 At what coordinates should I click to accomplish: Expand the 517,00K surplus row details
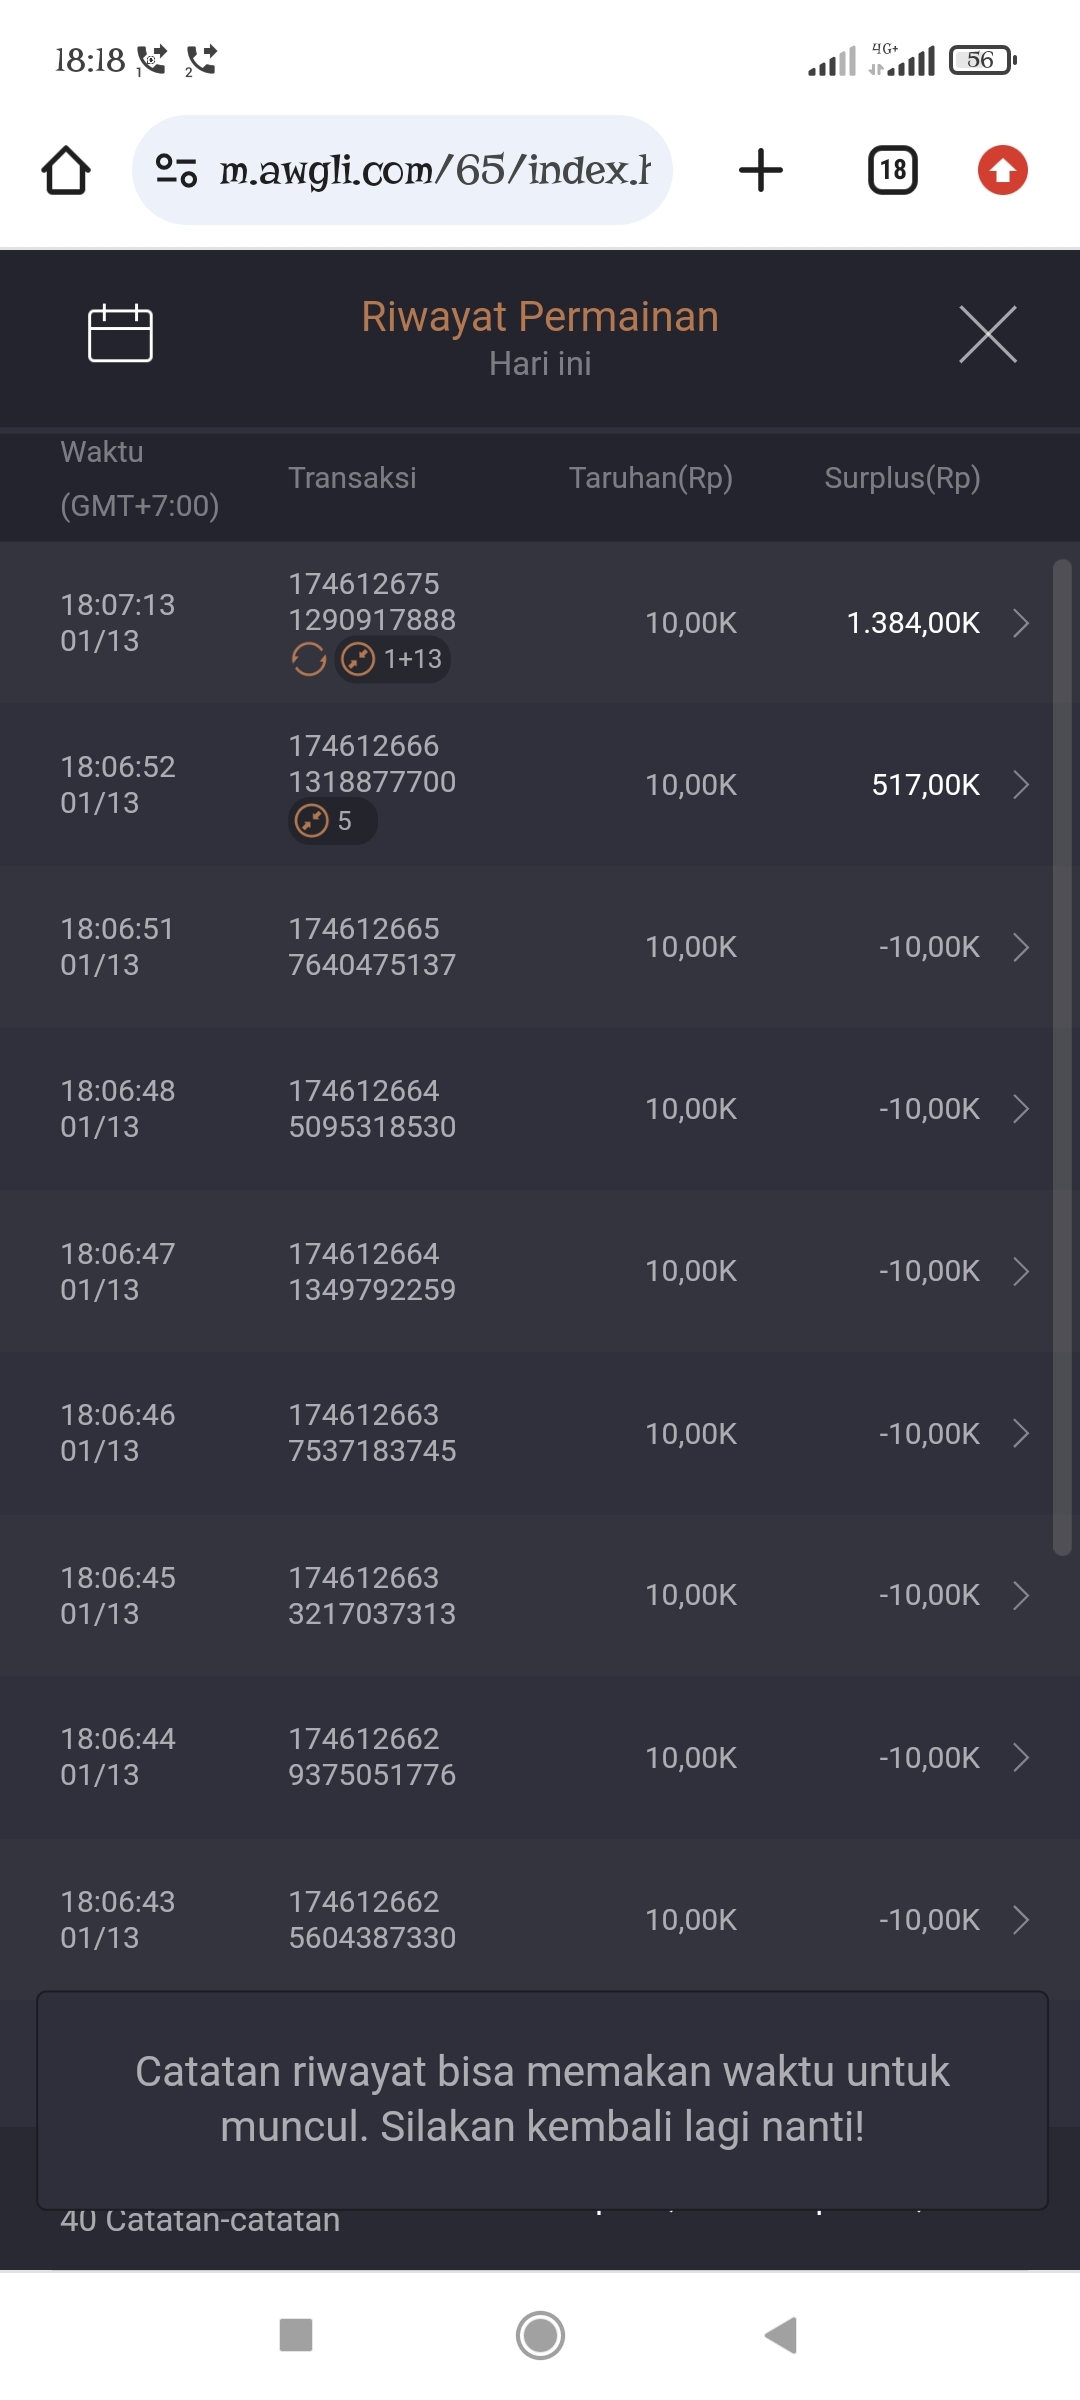1021,785
